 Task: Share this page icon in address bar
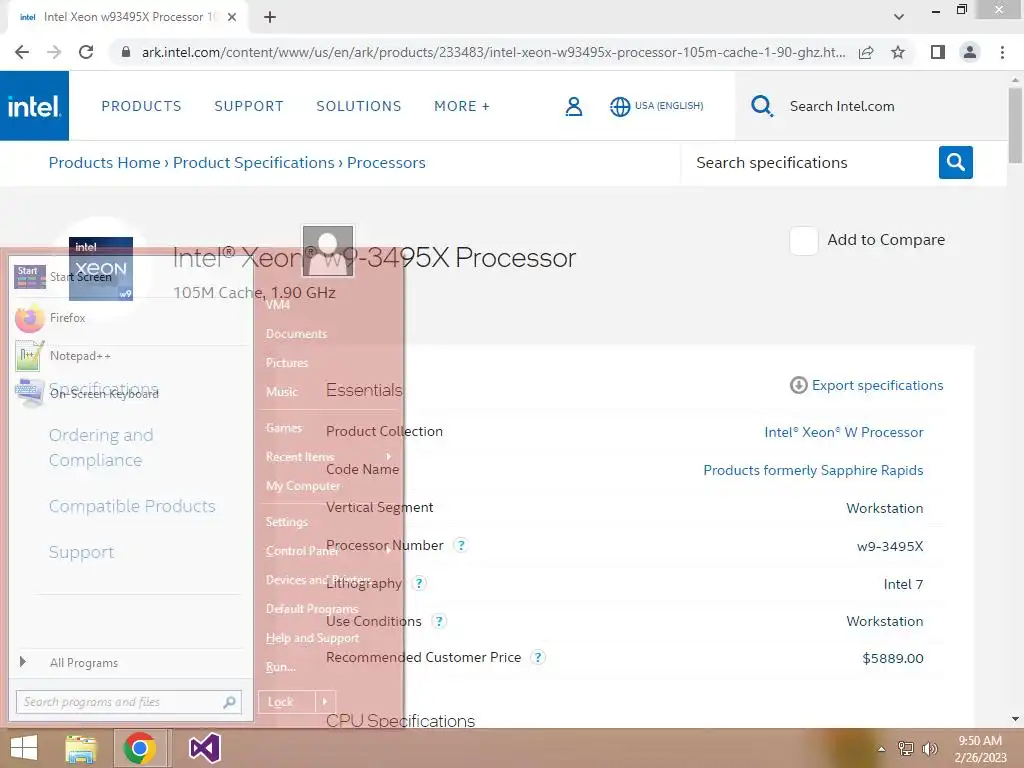click(x=866, y=52)
